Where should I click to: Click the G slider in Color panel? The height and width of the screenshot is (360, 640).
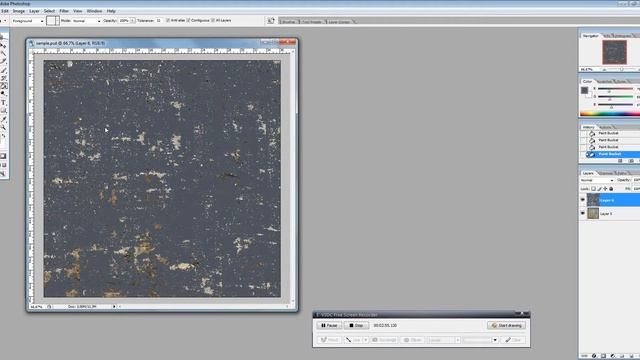(x=616, y=97)
